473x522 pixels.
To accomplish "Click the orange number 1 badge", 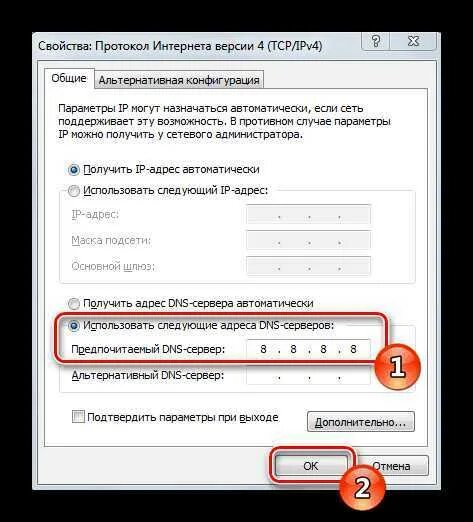I will (x=397, y=367).
